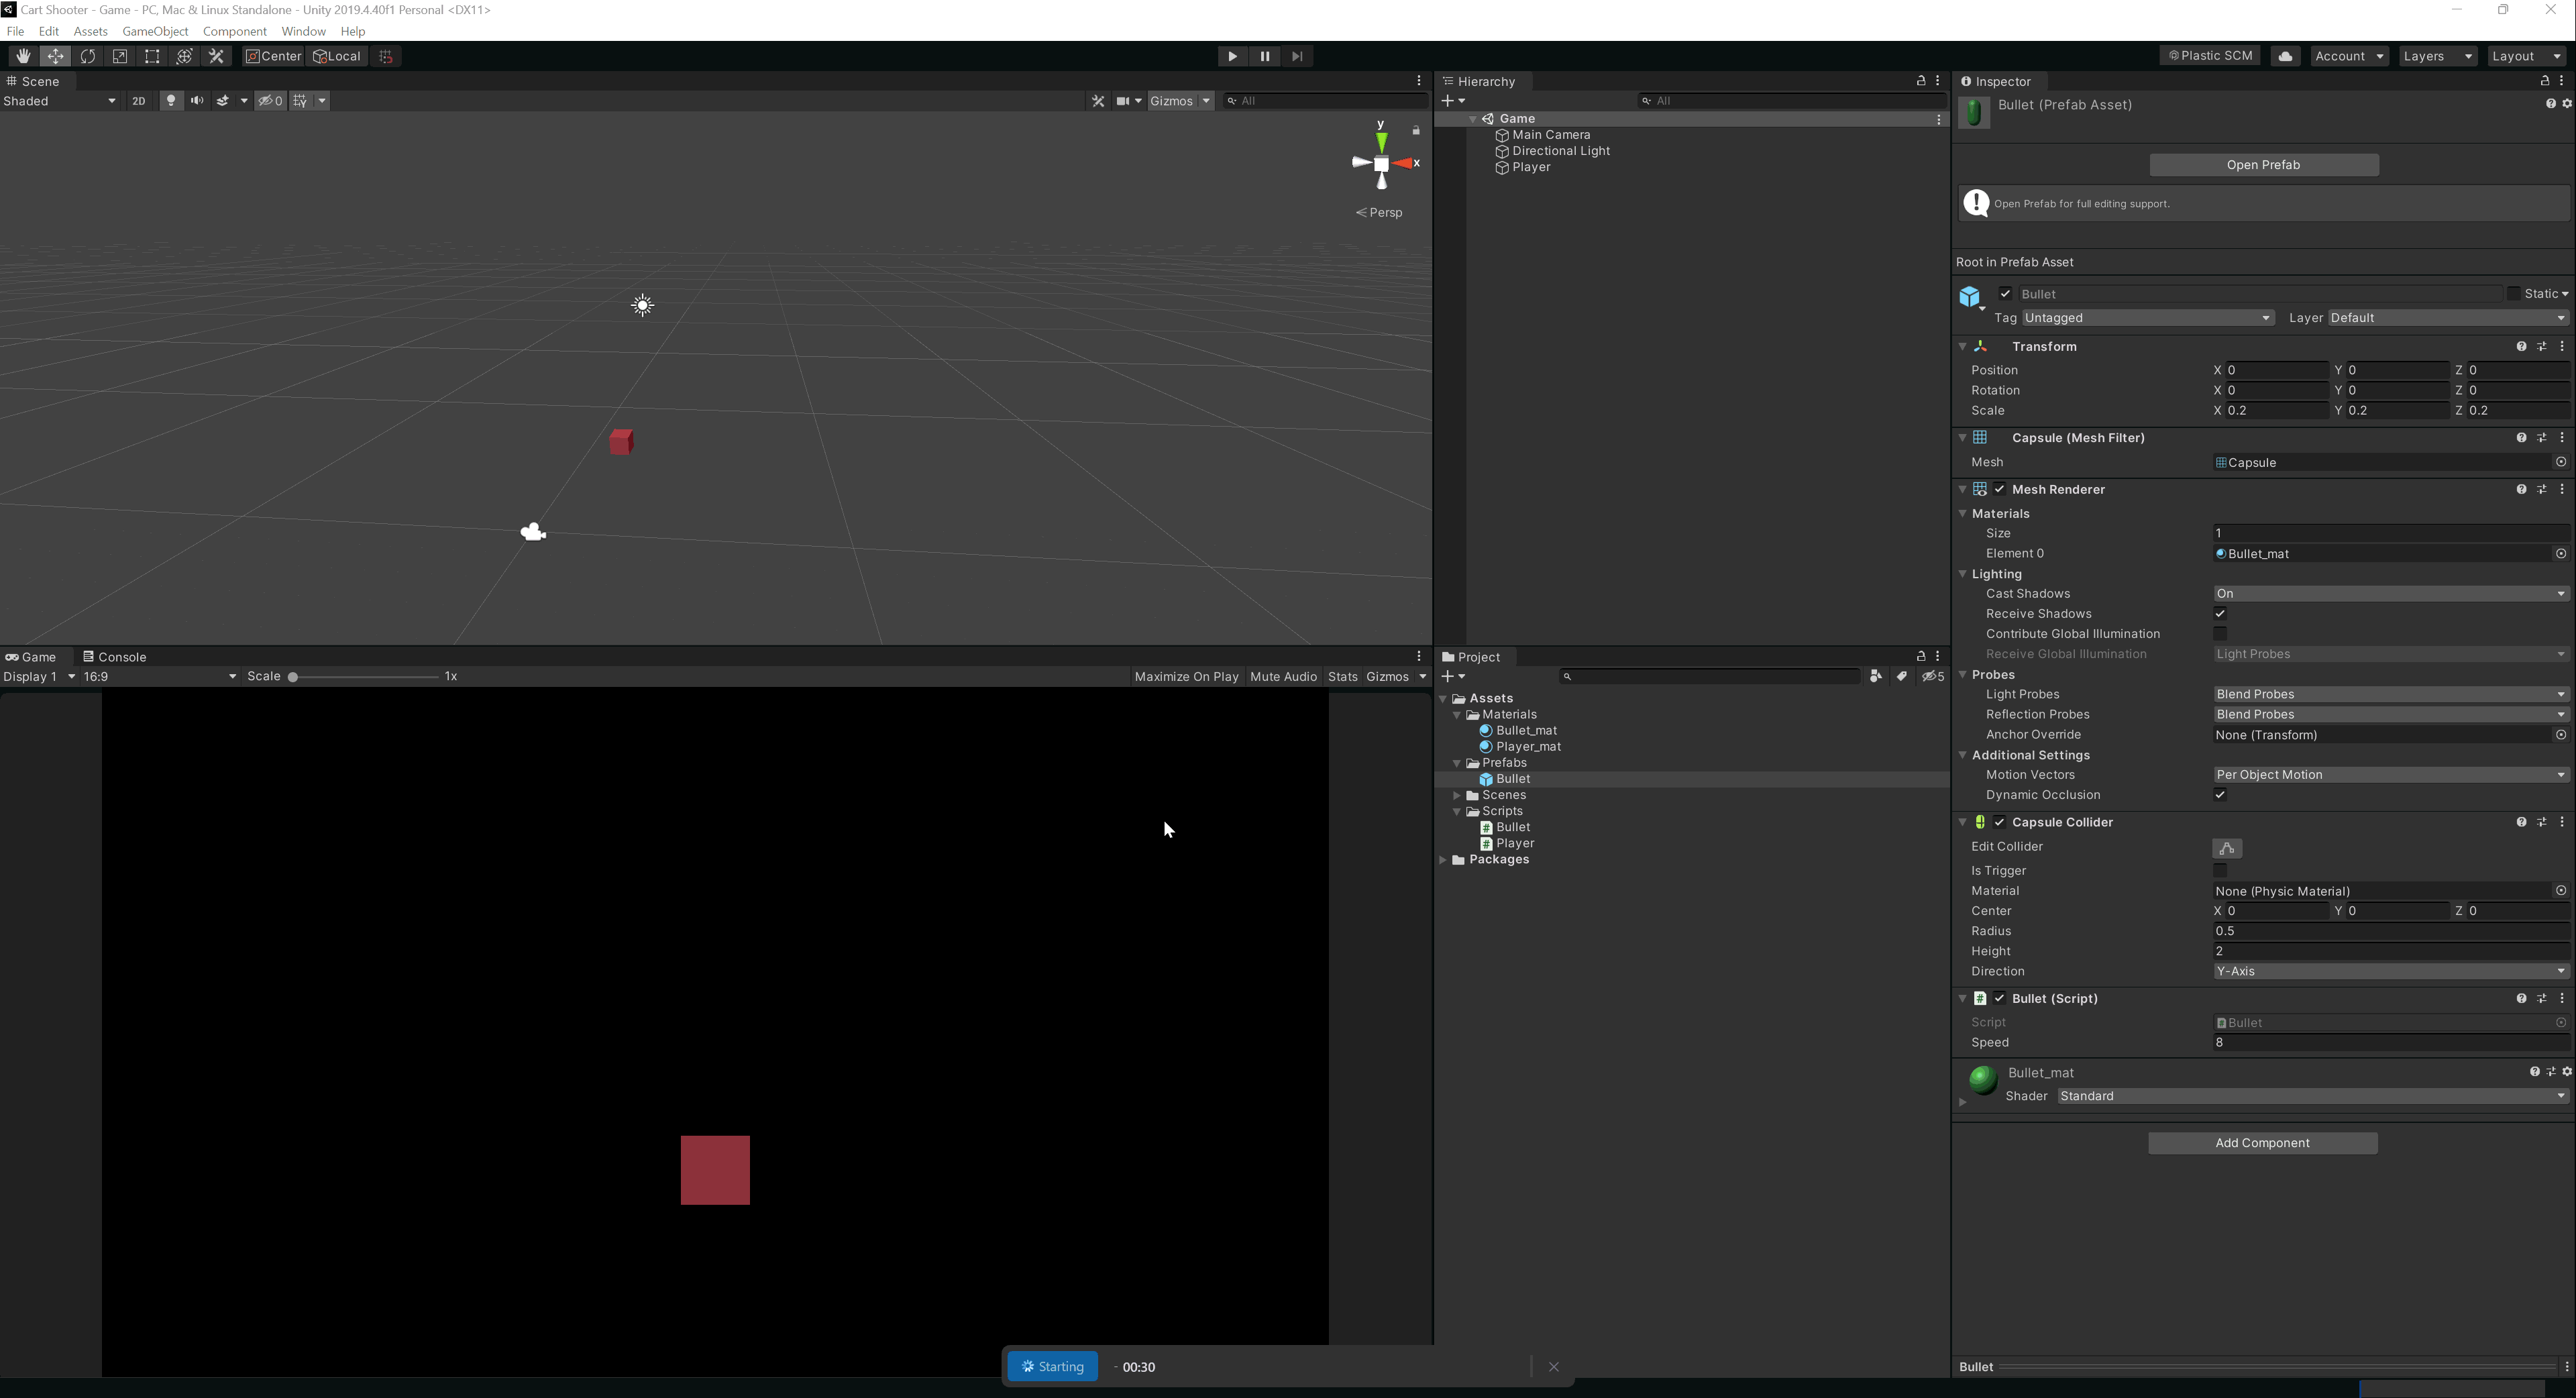Click the Open Prefab button
Image resolution: width=2576 pixels, height=1398 pixels.
(x=2263, y=165)
